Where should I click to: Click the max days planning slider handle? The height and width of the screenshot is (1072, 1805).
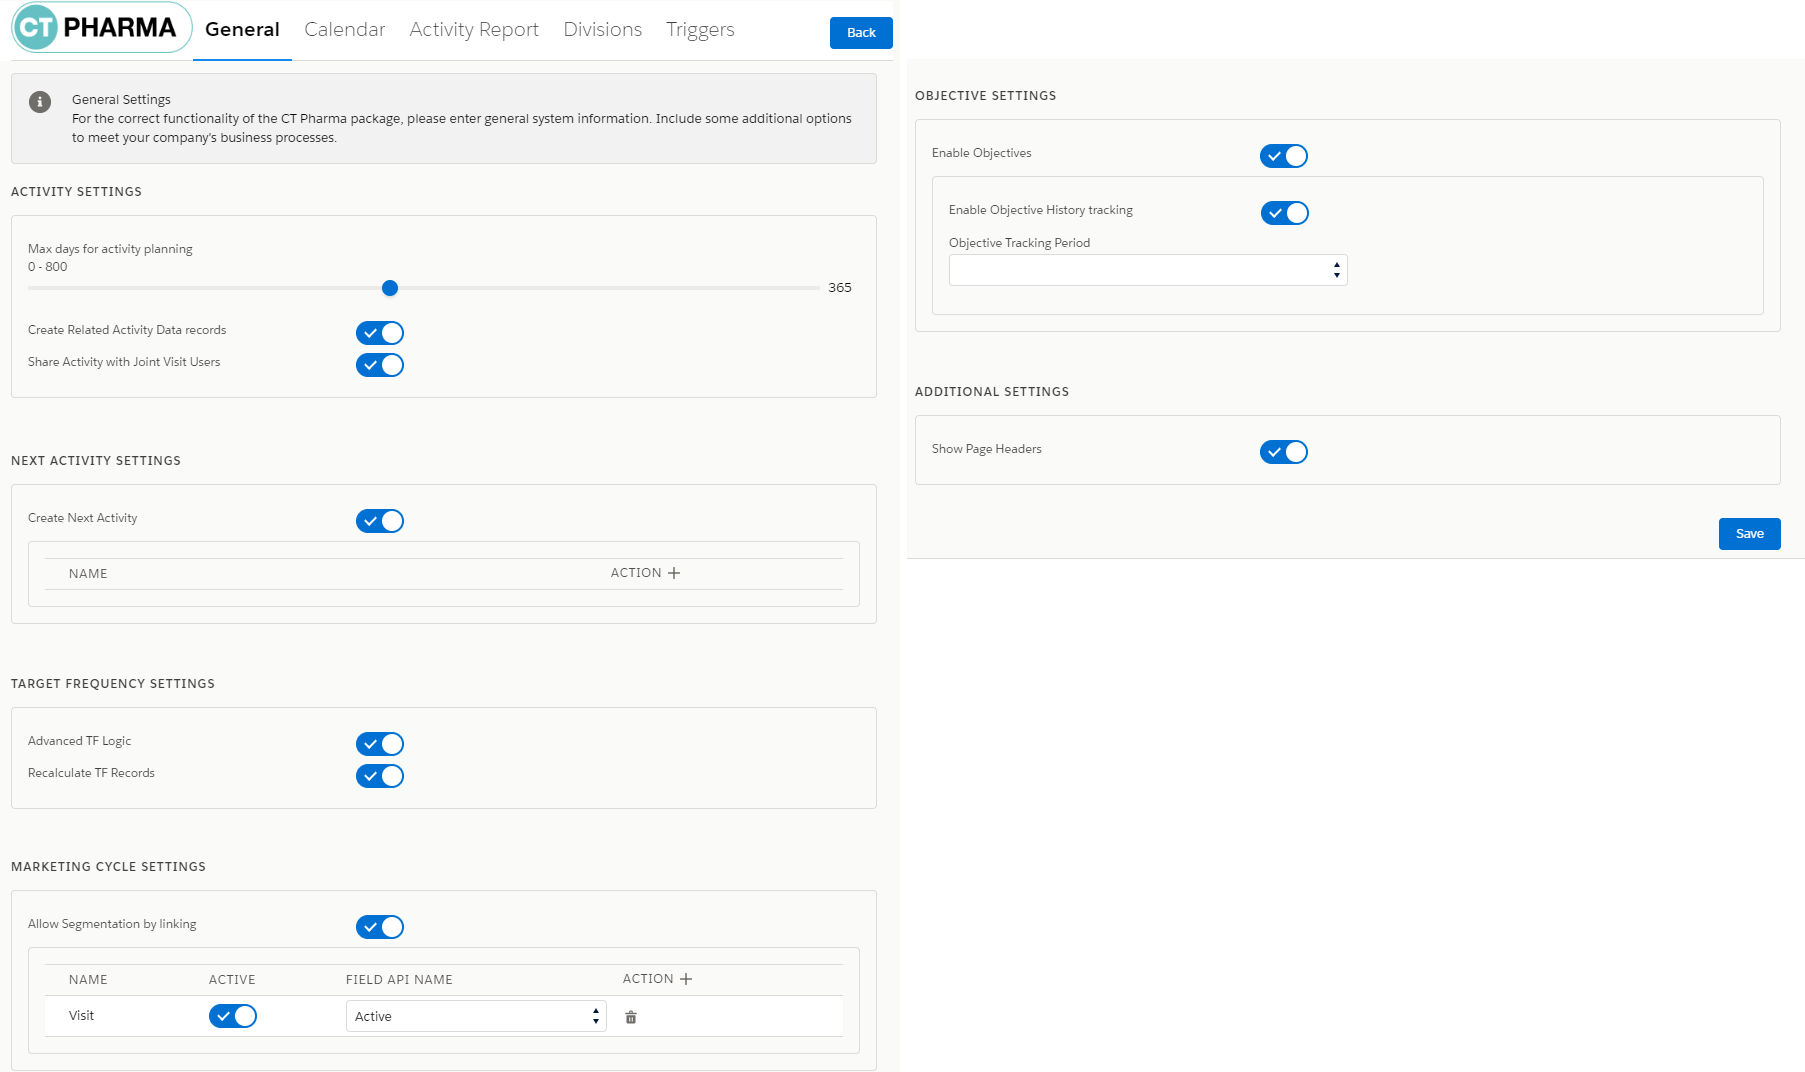click(x=390, y=288)
